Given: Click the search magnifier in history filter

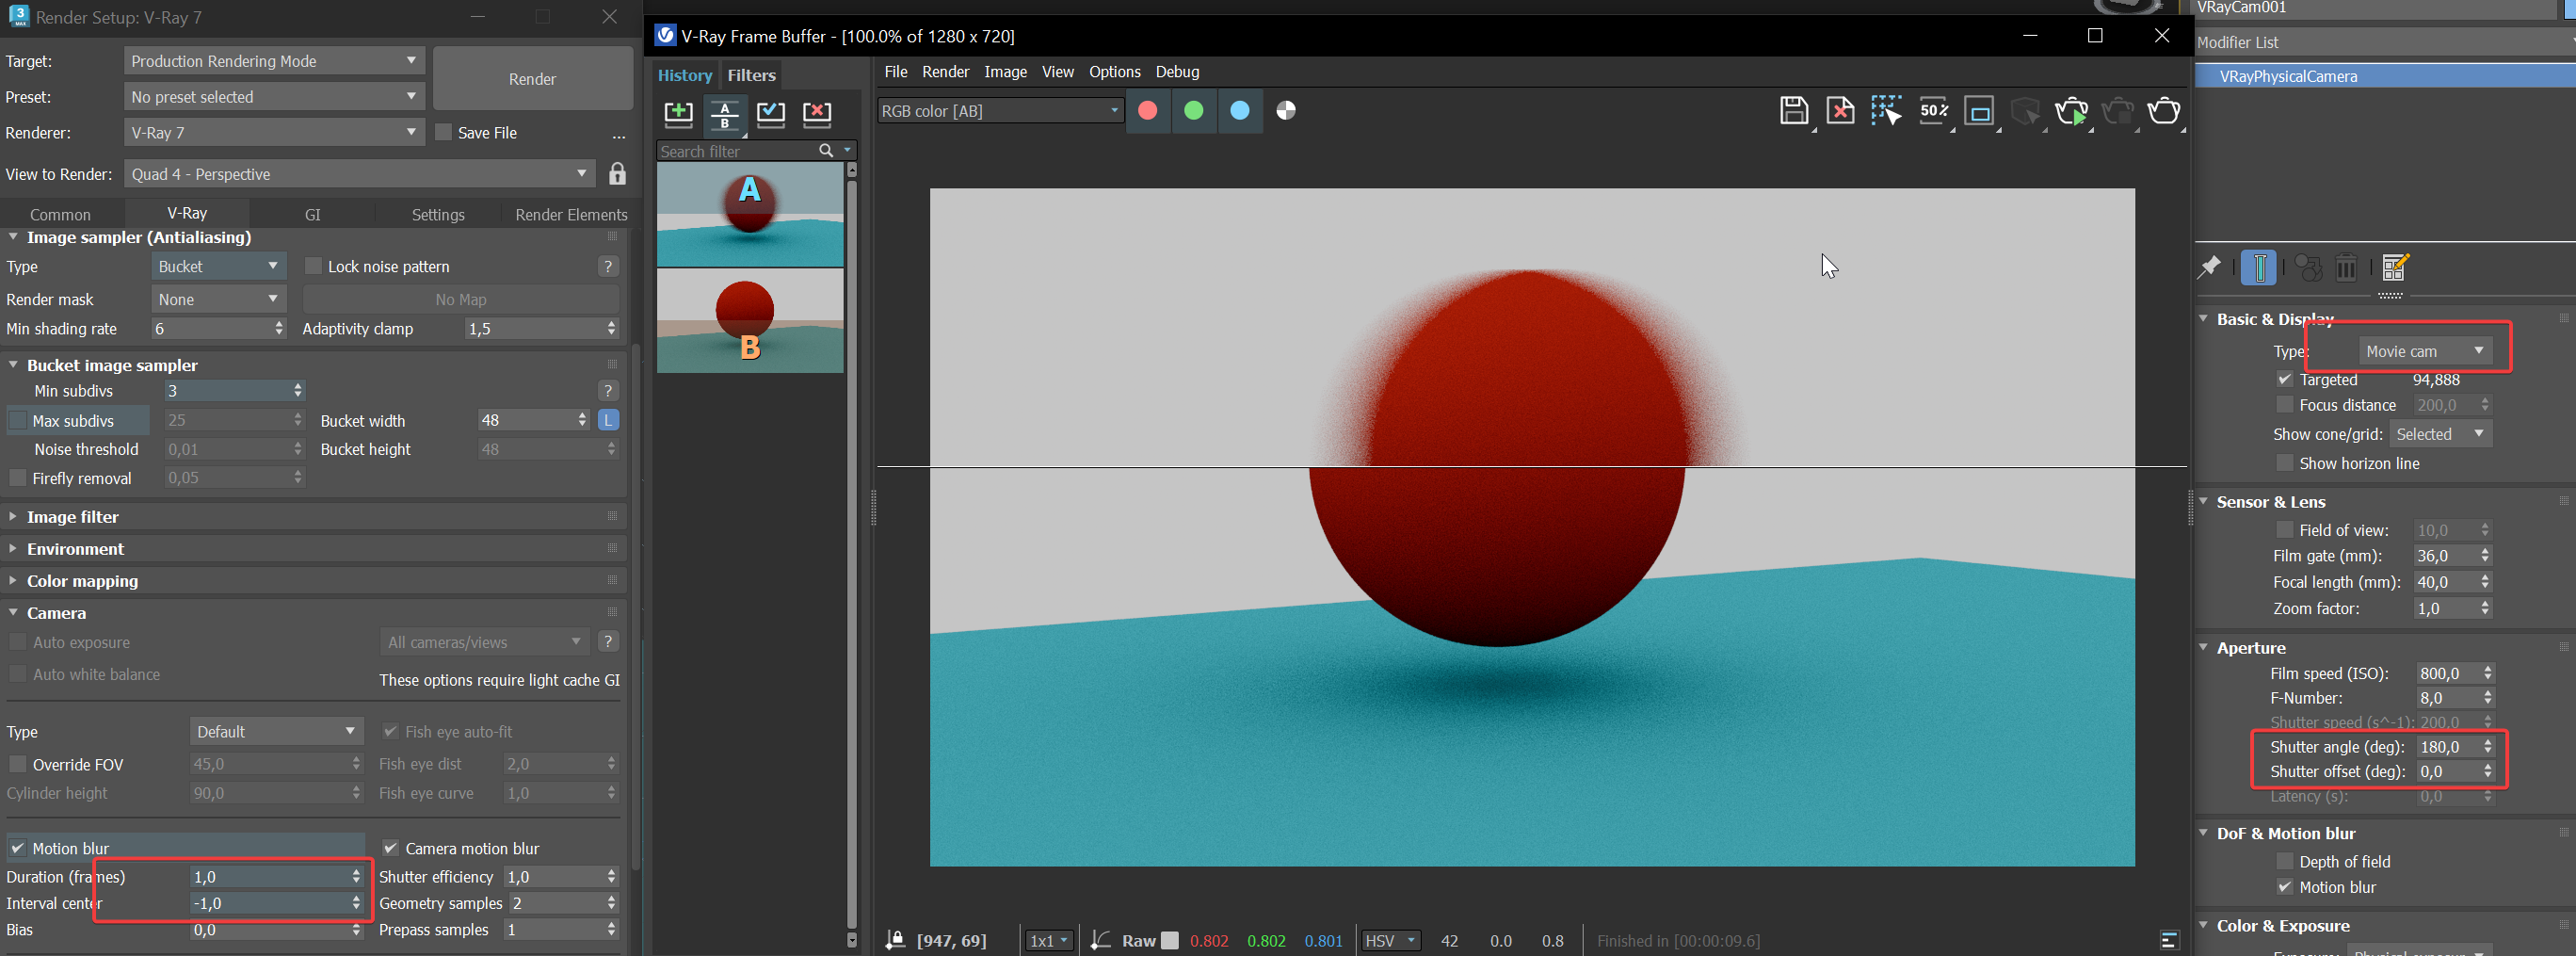Looking at the screenshot, I should click(826, 150).
